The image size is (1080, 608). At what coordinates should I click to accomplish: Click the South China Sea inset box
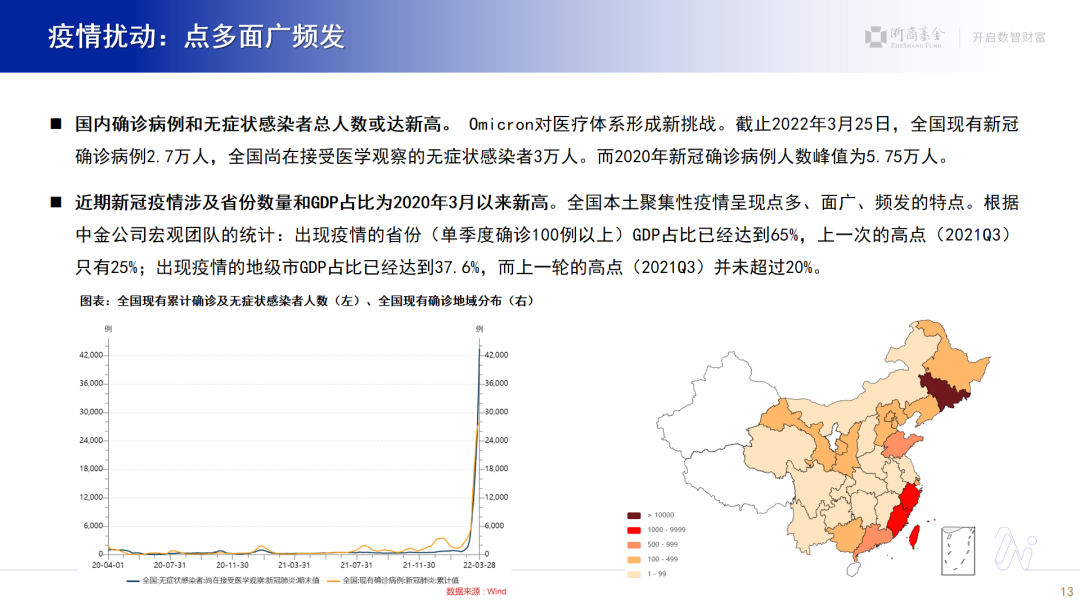click(x=958, y=551)
